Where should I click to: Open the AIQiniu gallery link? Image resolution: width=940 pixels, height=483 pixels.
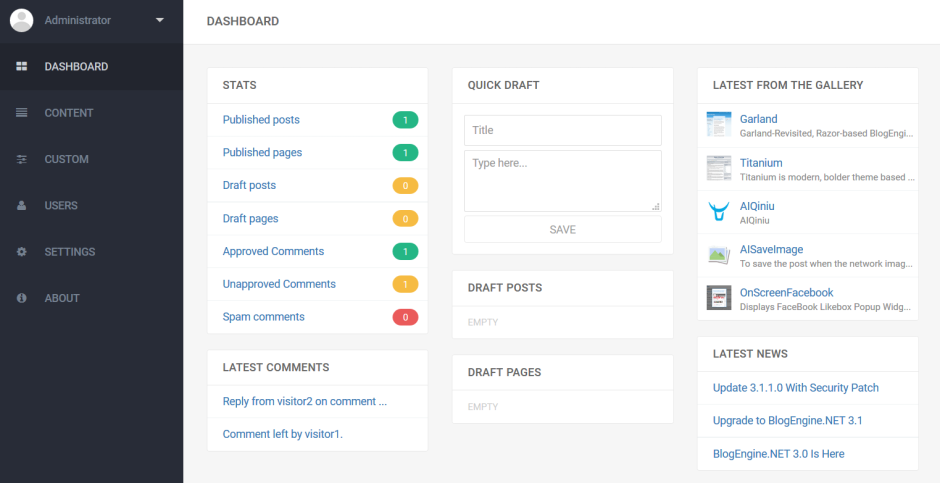757,206
